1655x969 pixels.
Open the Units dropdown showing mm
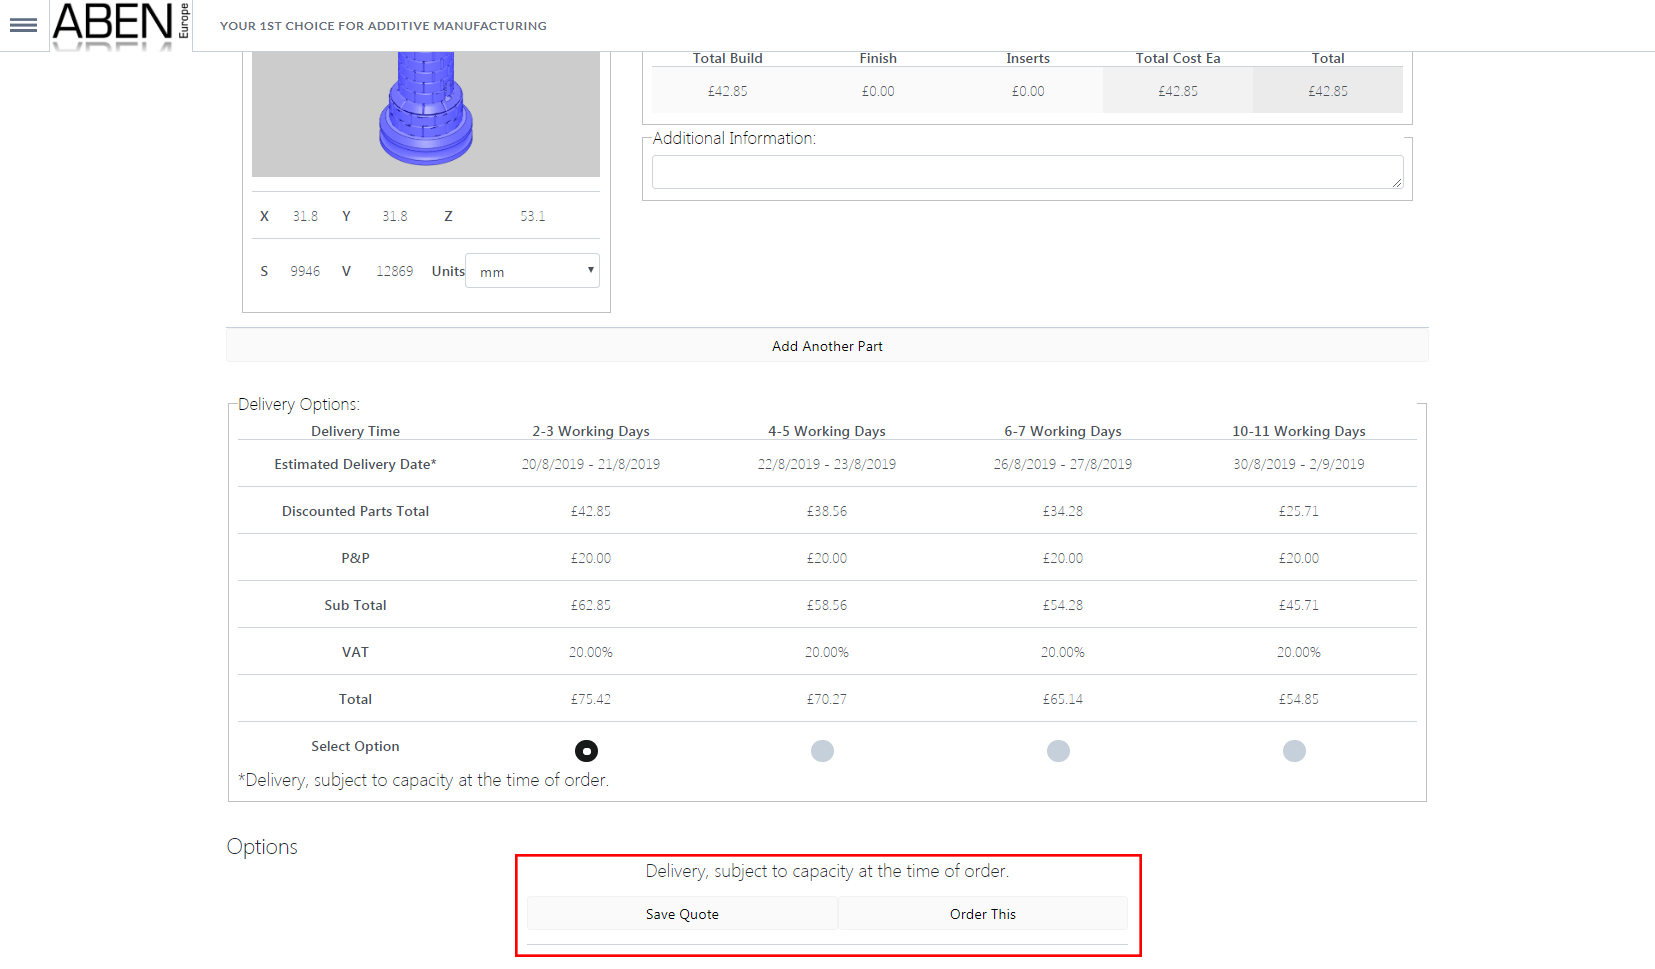point(532,271)
